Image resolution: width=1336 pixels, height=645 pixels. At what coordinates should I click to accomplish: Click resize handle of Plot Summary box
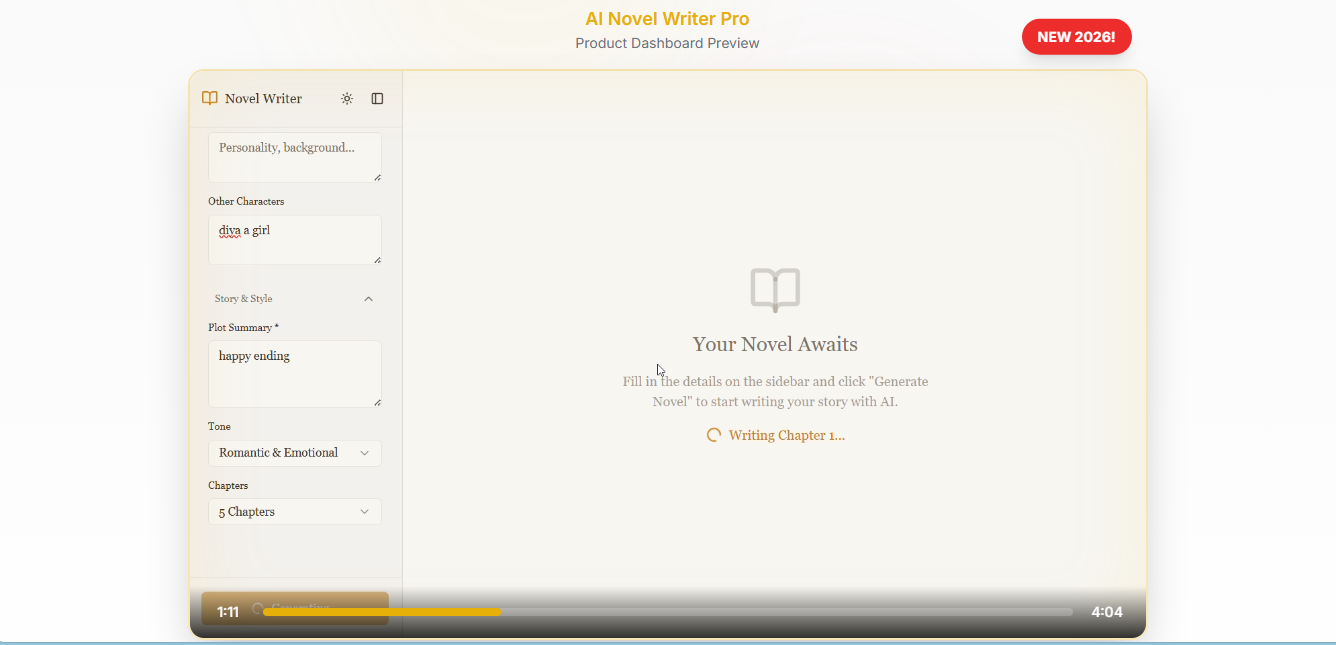pos(377,402)
